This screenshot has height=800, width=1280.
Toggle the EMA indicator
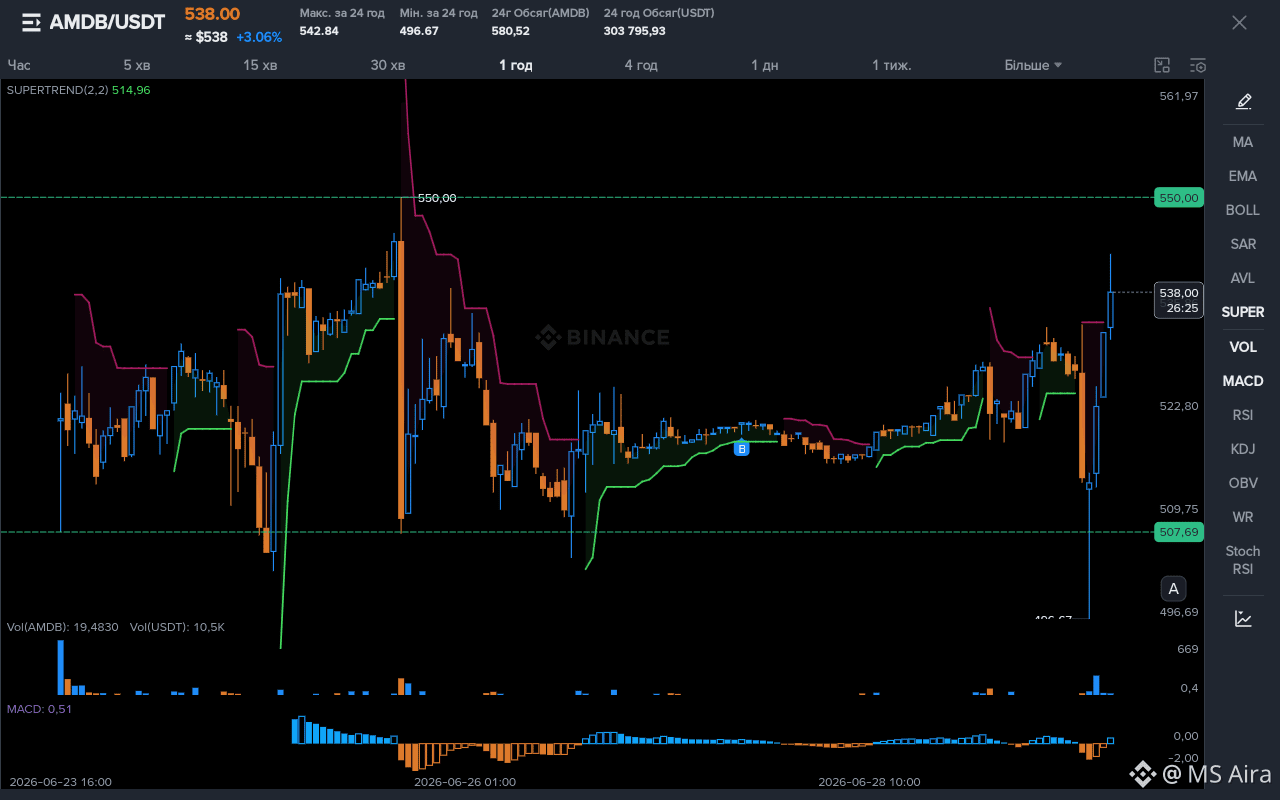[x=1243, y=176]
